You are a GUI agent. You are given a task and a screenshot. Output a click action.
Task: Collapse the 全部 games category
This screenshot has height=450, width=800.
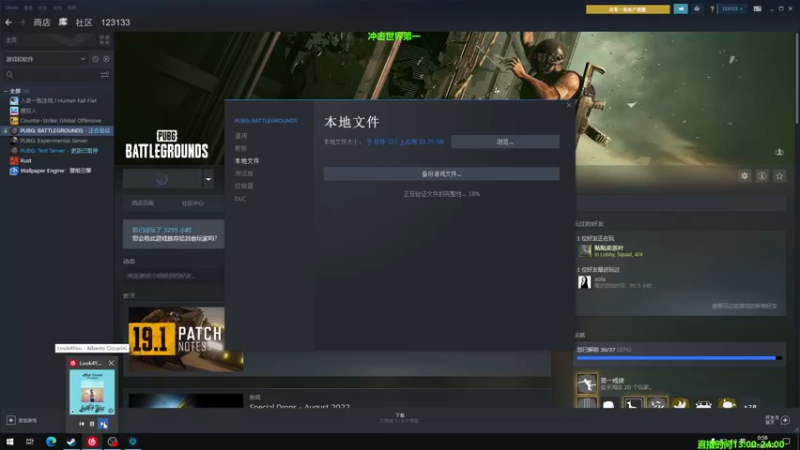coord(6,91)
